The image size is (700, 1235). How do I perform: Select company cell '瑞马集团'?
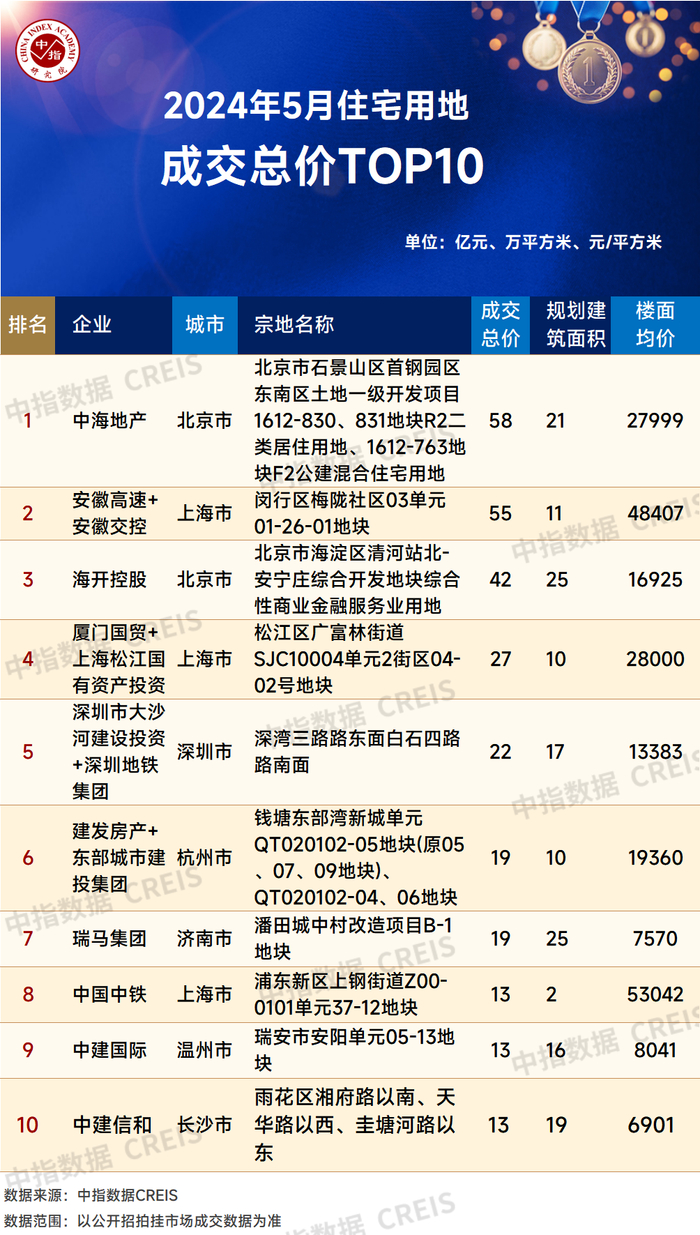tap(110, 938)
